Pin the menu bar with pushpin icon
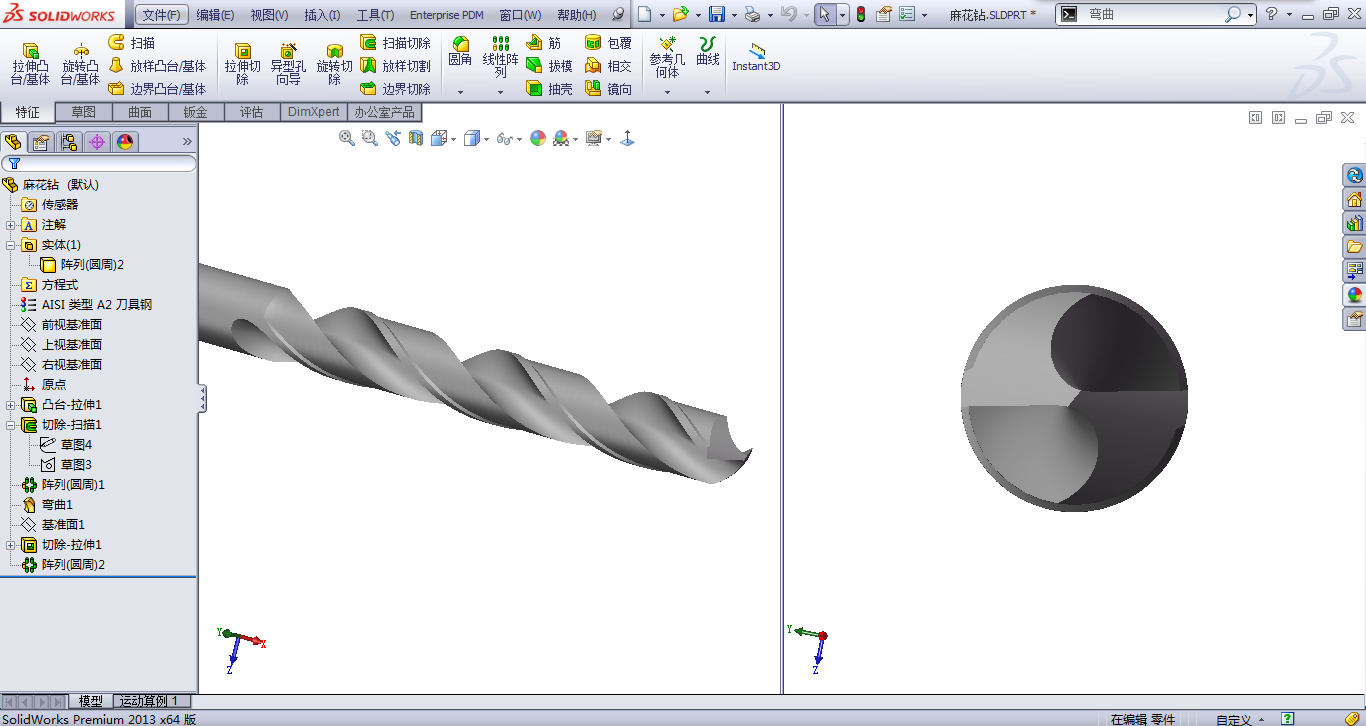 617,15
